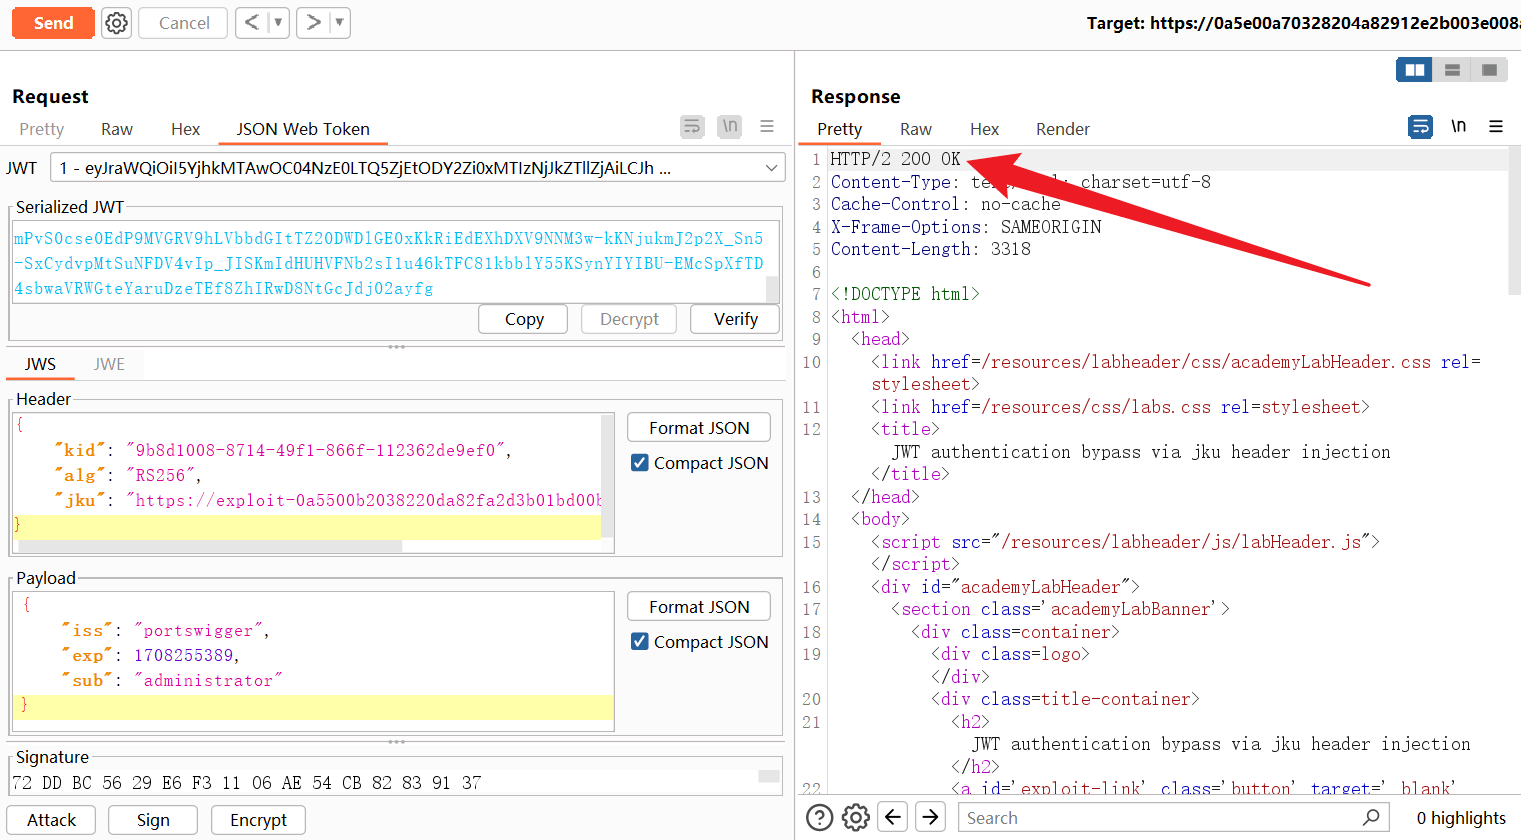This screenshot has height=840, width=1521.
Task: Open the Response panel hamburger menu
Action: 1496,127
